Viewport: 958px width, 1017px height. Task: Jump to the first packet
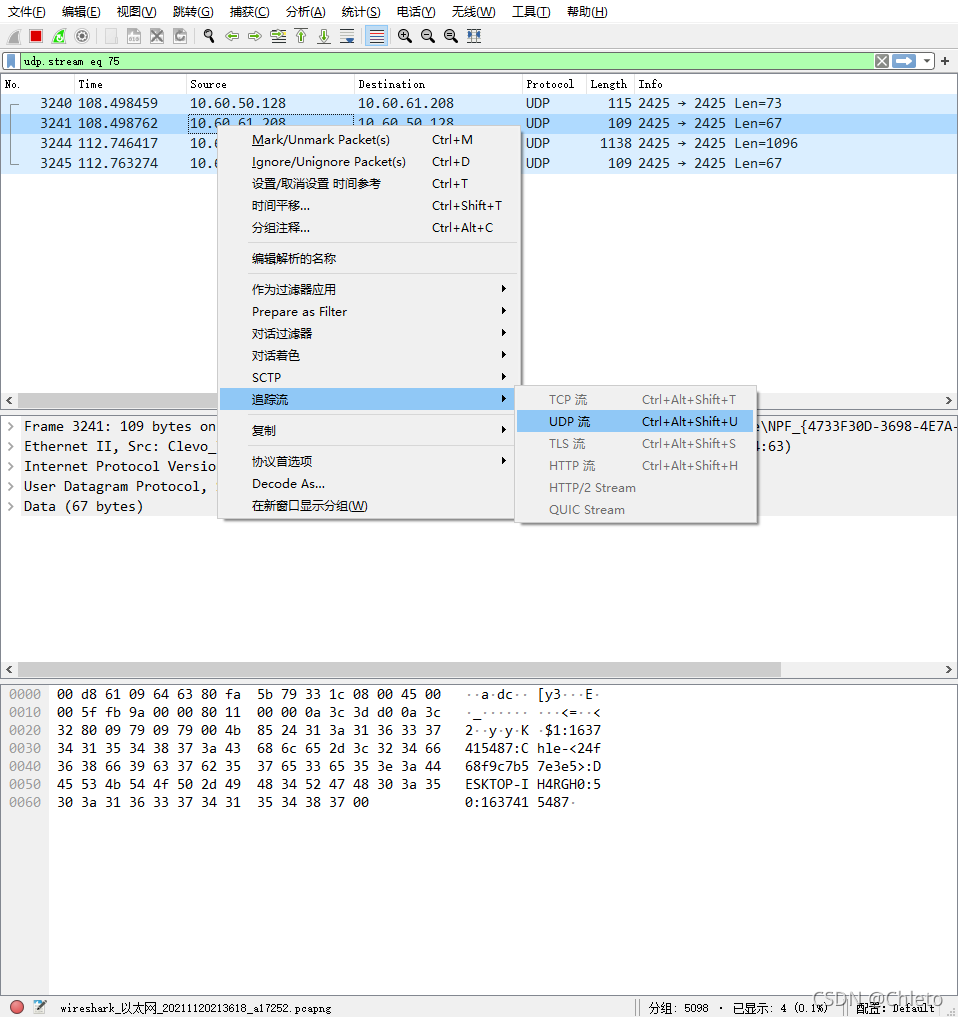[x=301, y=36]
